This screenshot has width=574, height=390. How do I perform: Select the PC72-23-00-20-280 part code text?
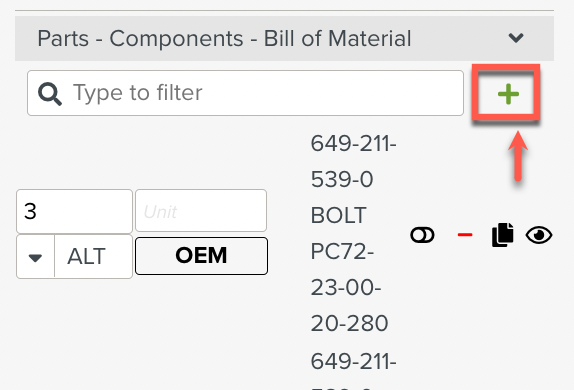pyautogui.click(x=349, y=287)
